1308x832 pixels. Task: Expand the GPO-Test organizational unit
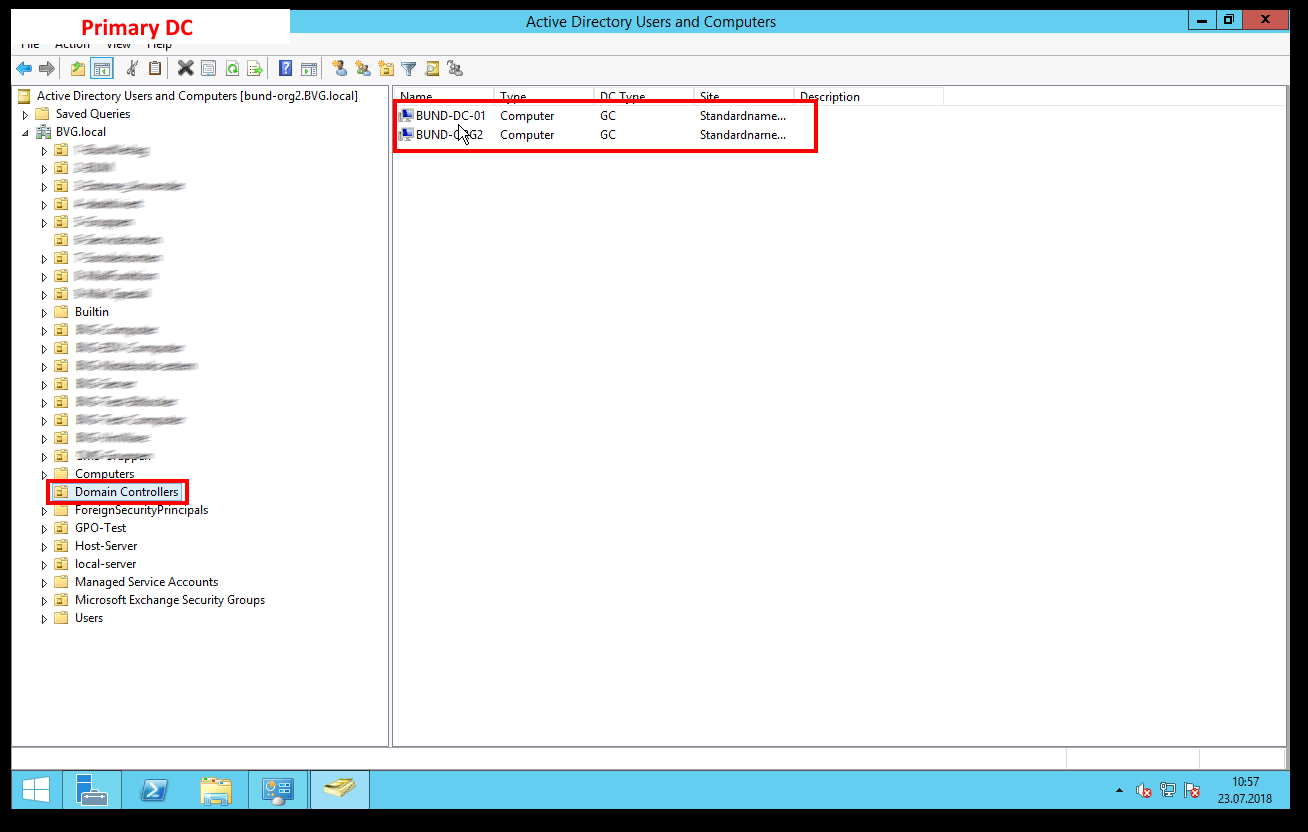(44, 529)
